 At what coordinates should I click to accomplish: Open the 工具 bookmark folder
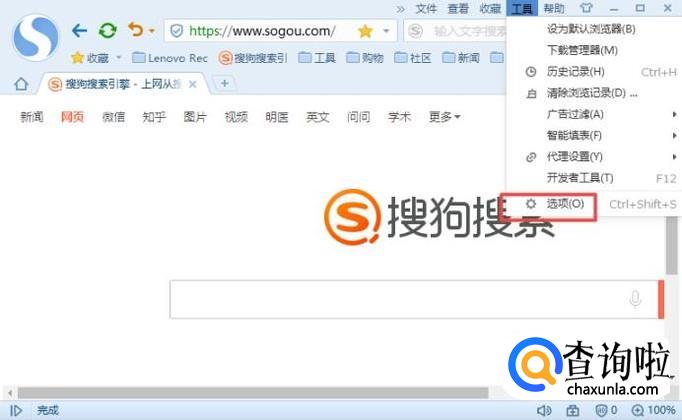[x=317, y=58]
